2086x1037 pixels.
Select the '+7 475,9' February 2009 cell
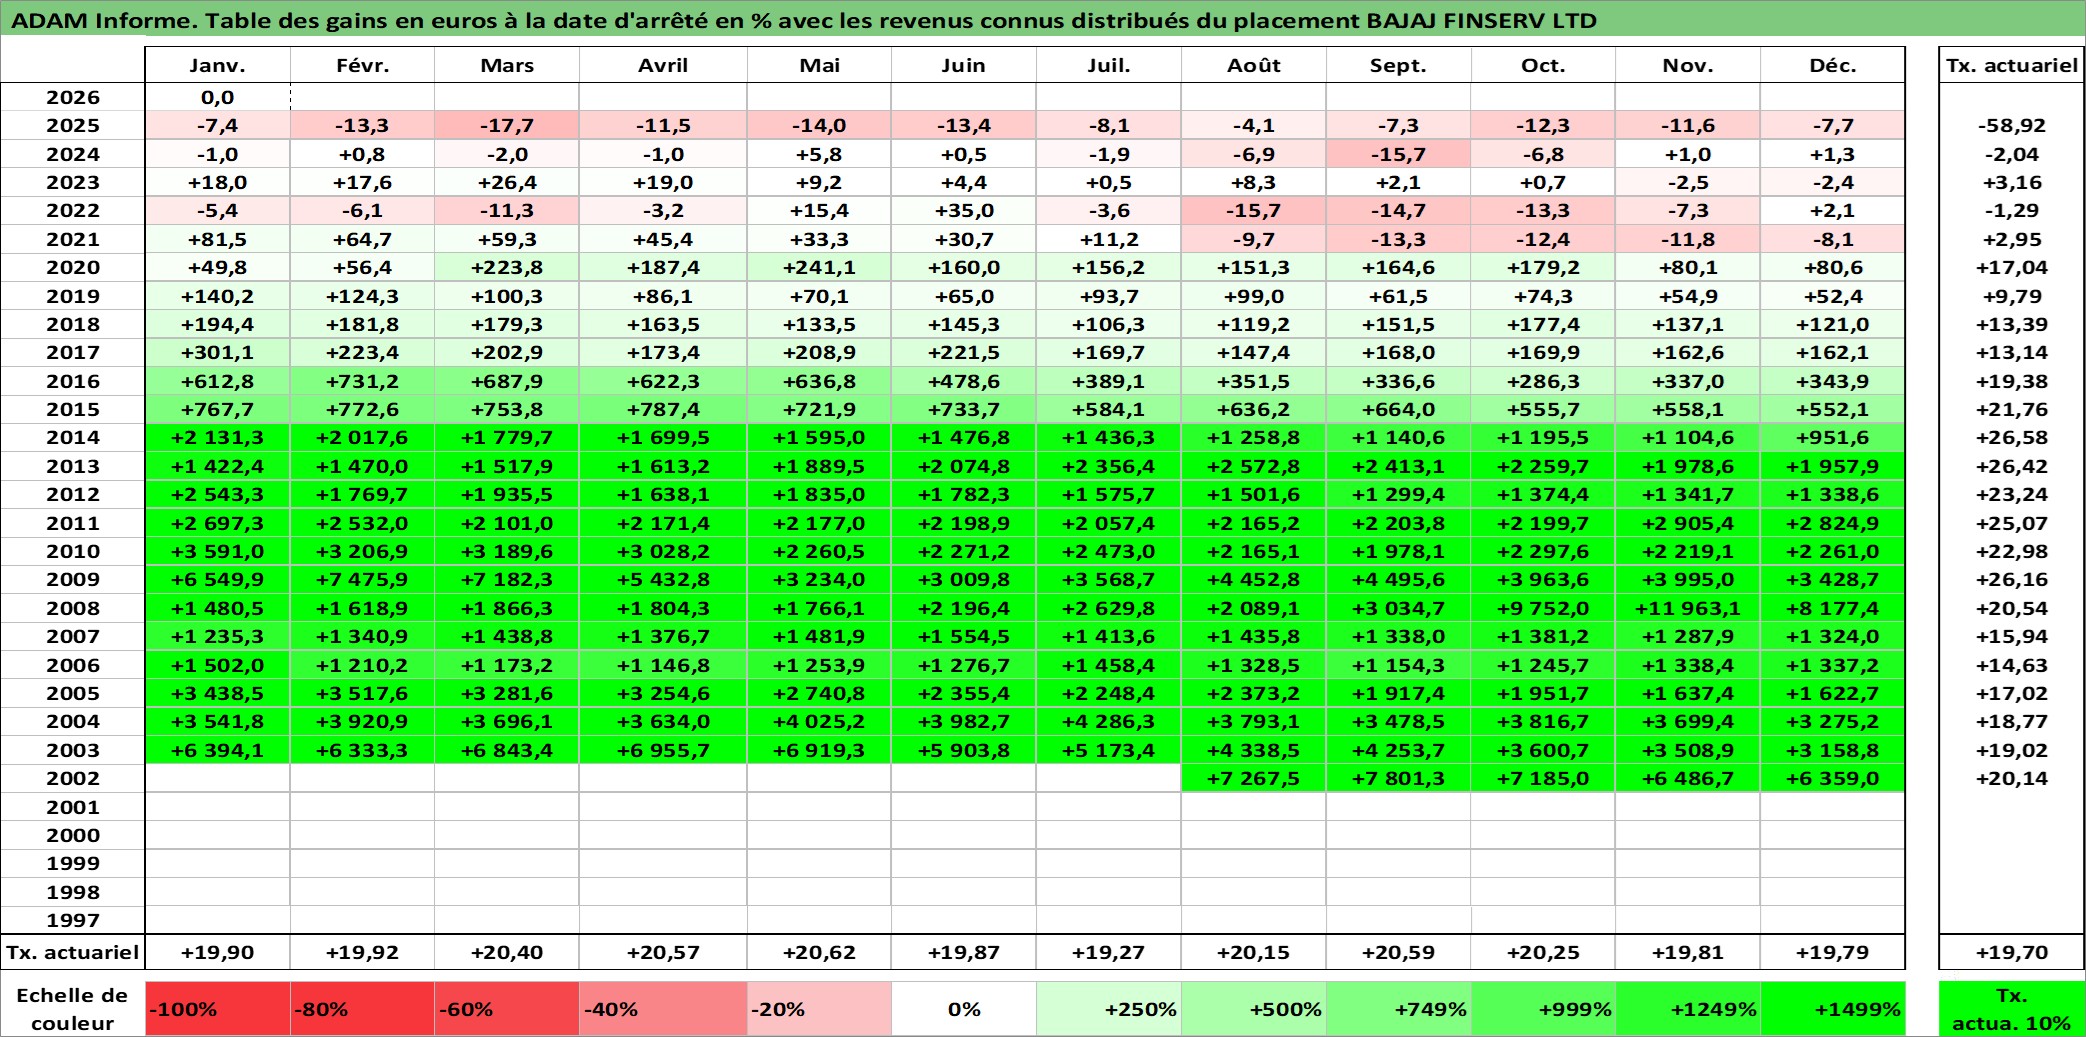362,579
